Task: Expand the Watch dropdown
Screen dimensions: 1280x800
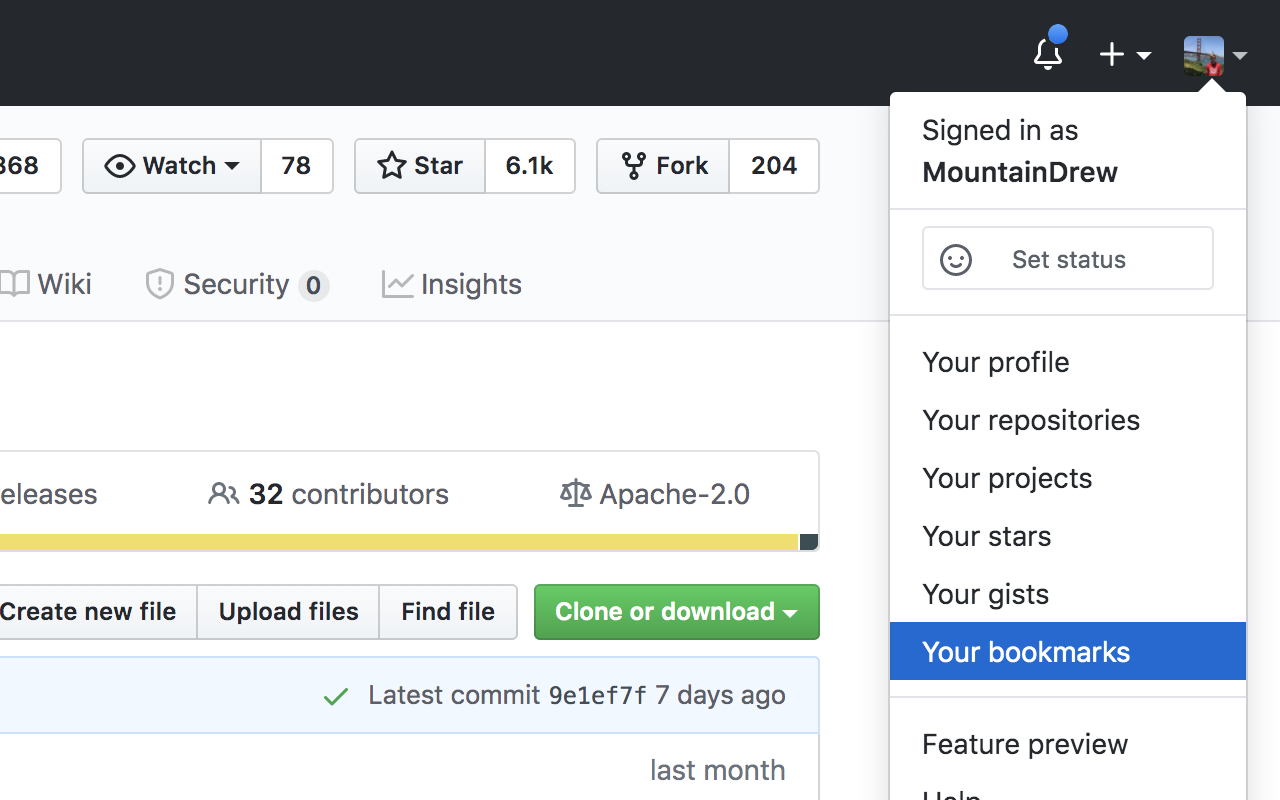Action: click(x=234, y=166)
